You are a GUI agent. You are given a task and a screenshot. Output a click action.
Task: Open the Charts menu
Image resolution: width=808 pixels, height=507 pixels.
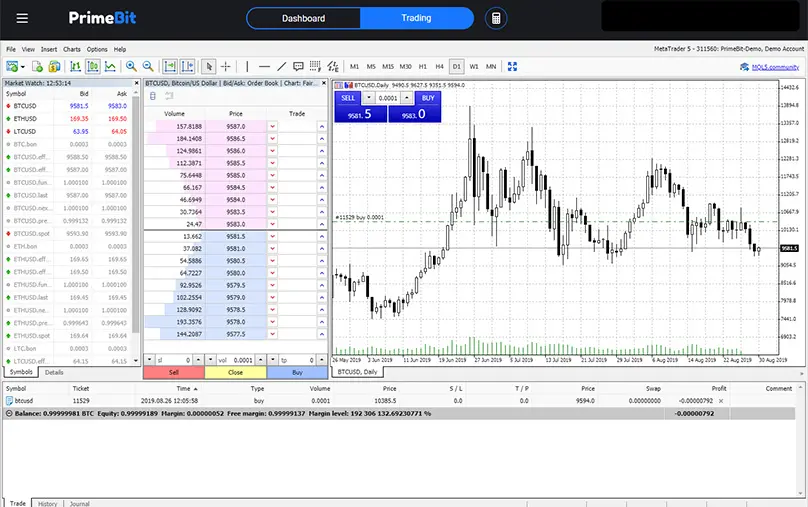click(x=72, y=49)
